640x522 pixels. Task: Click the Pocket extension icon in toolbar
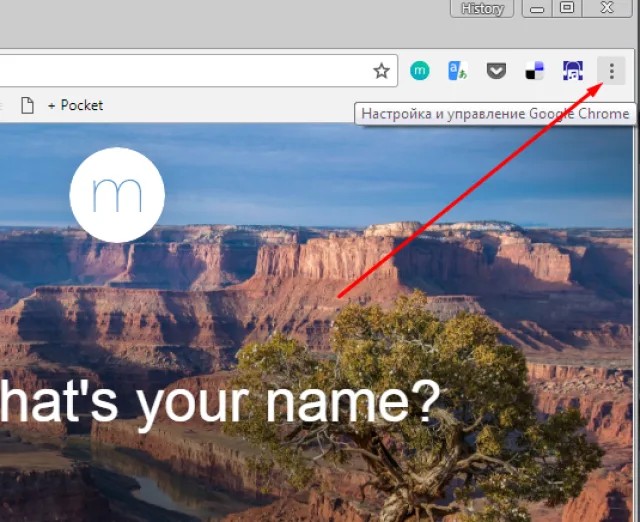(x=496, y=71)
